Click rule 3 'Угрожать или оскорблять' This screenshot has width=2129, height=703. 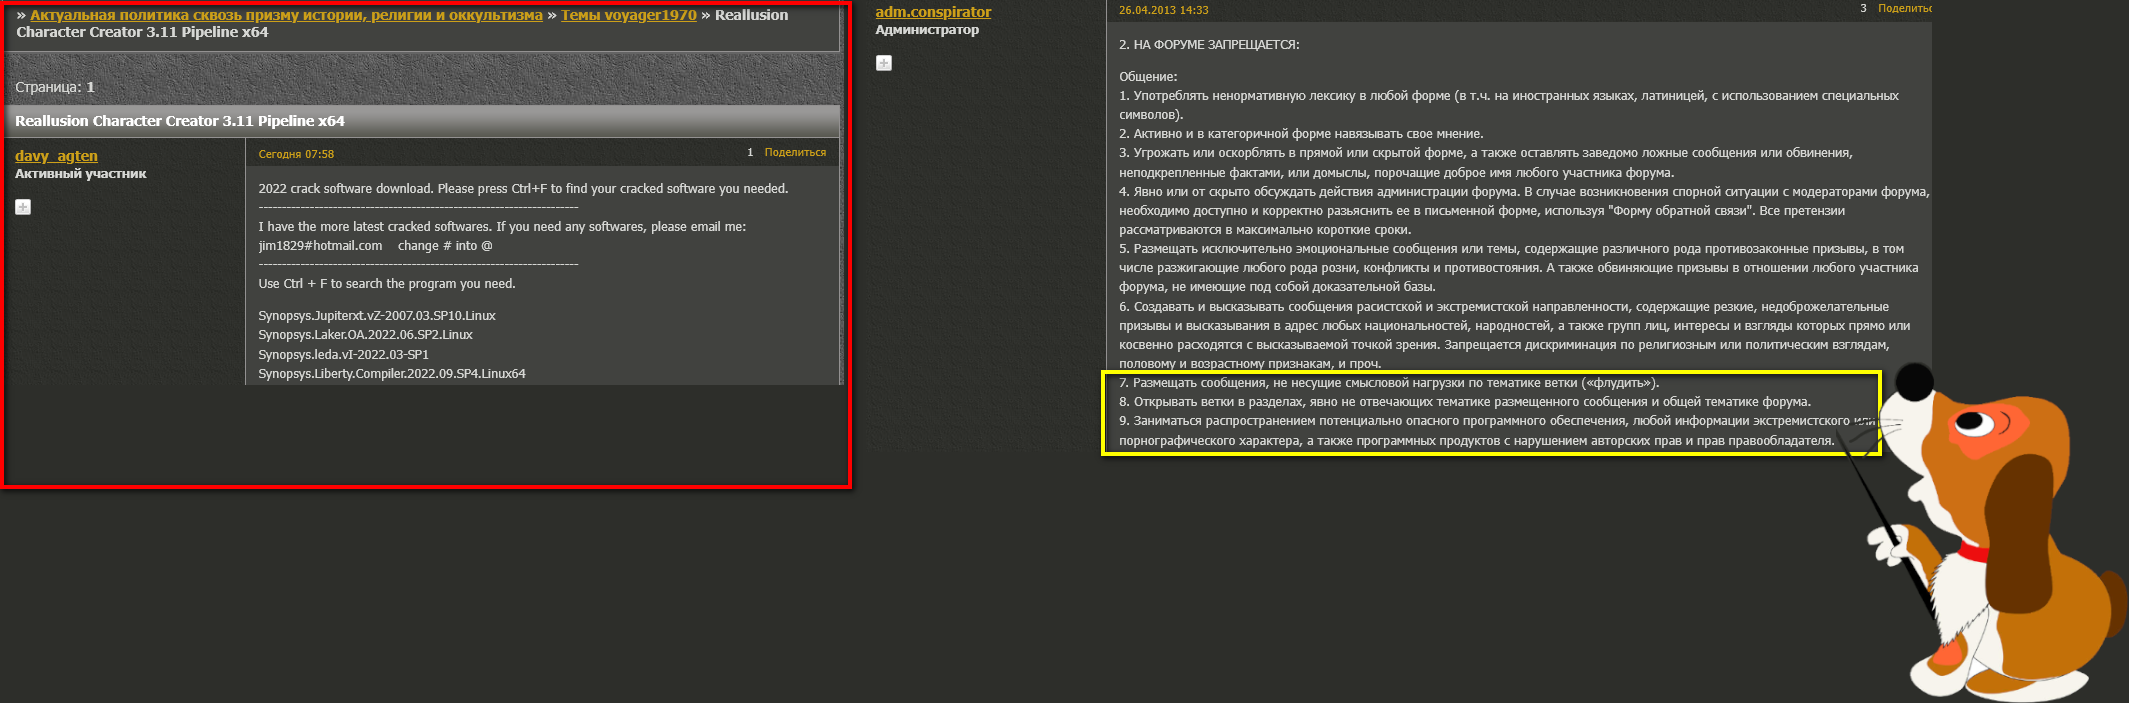pyautogui.click(x=1486, y=163)
